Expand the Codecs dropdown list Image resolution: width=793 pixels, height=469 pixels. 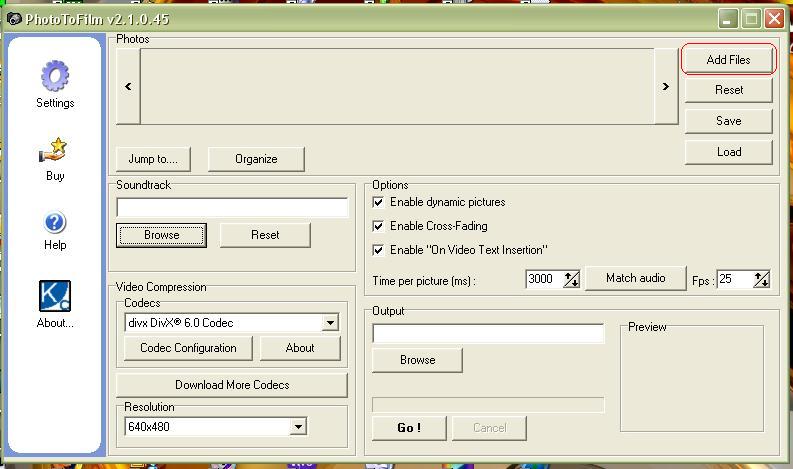coord(329,323)
